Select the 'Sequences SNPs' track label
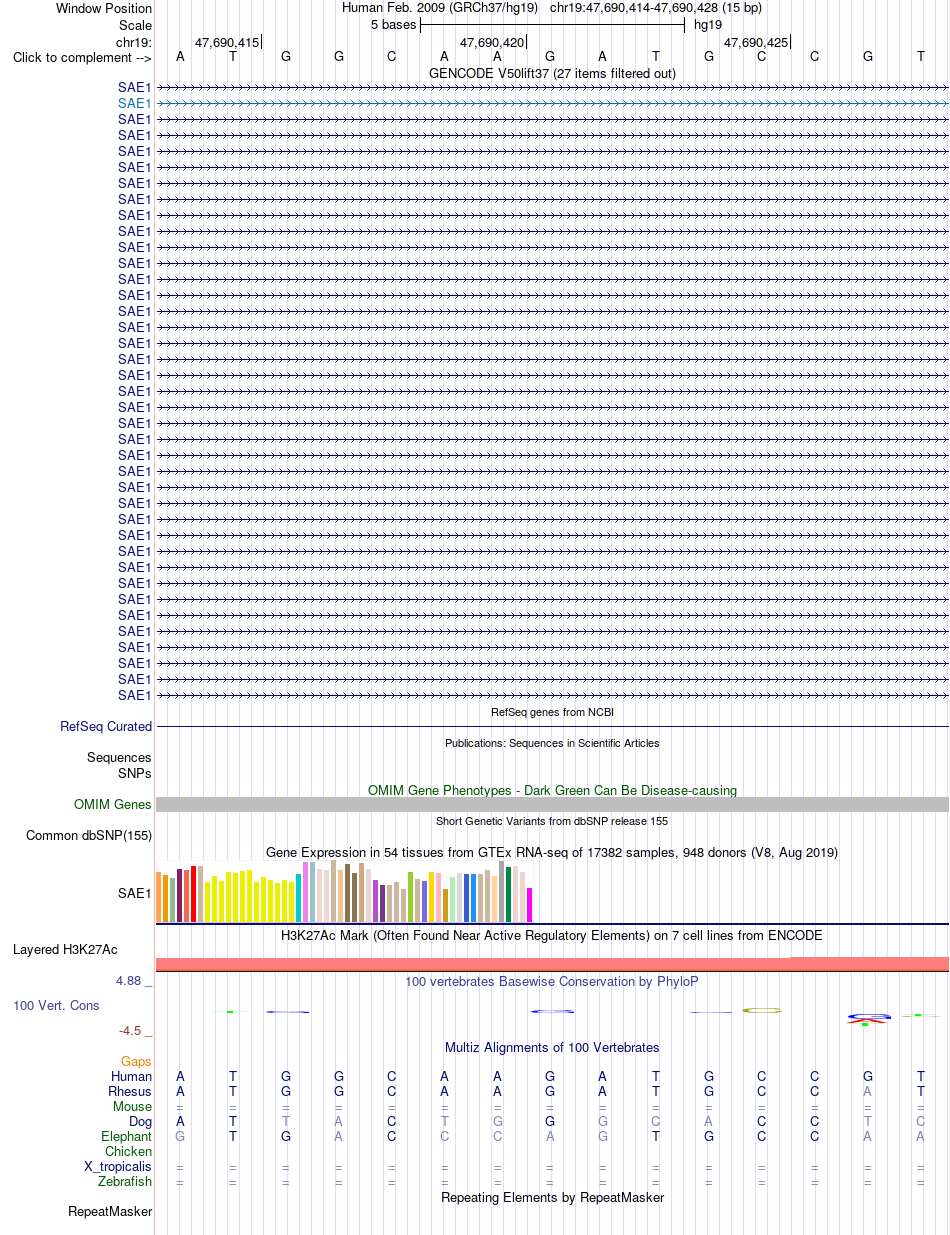The width and height of the screenshot is (950, 1235). coord(119,766)
